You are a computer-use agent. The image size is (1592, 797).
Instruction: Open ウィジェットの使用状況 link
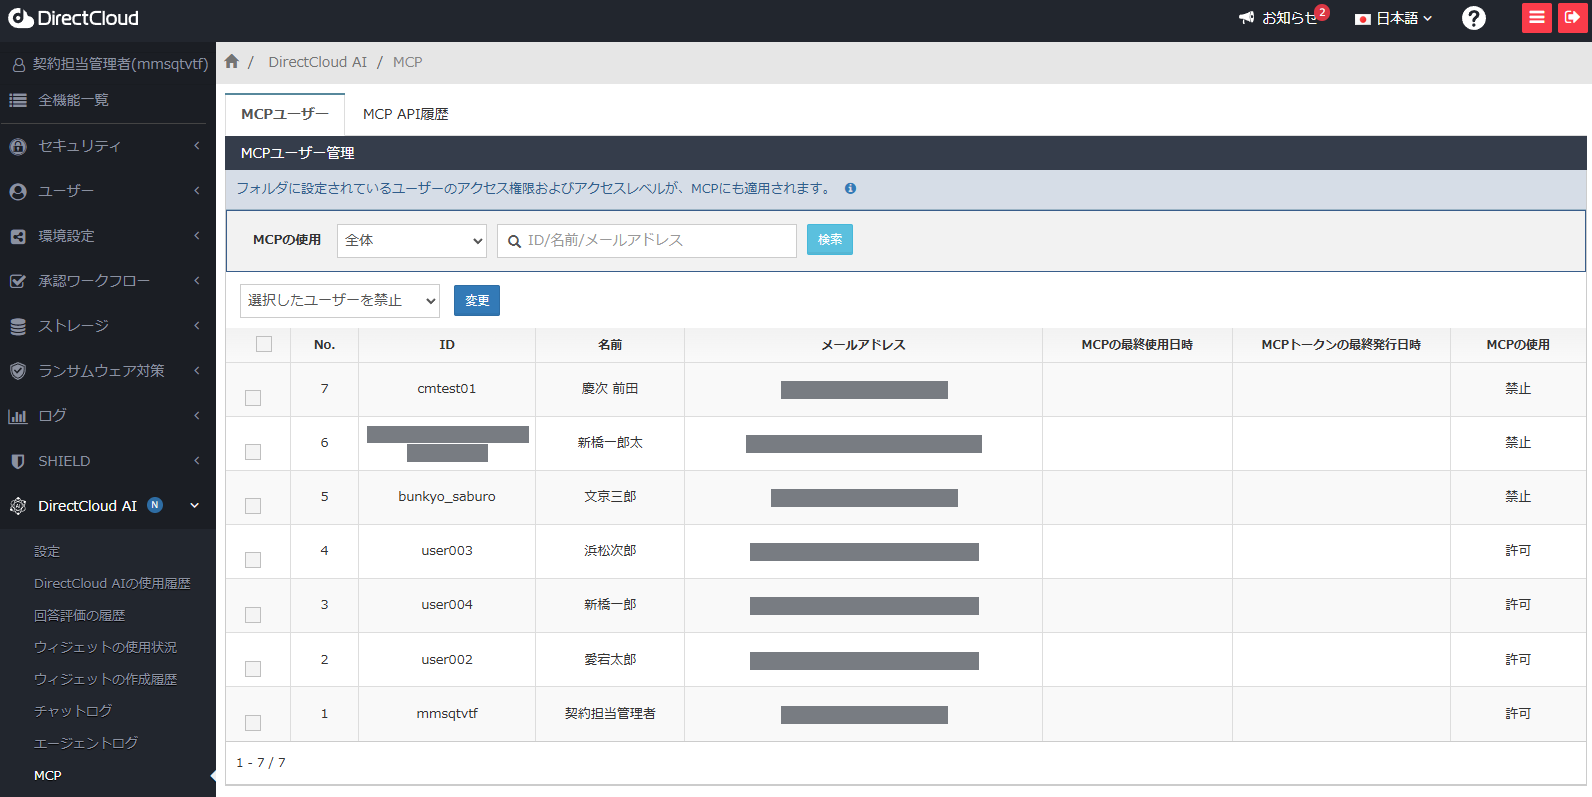[x=105, y=647]
